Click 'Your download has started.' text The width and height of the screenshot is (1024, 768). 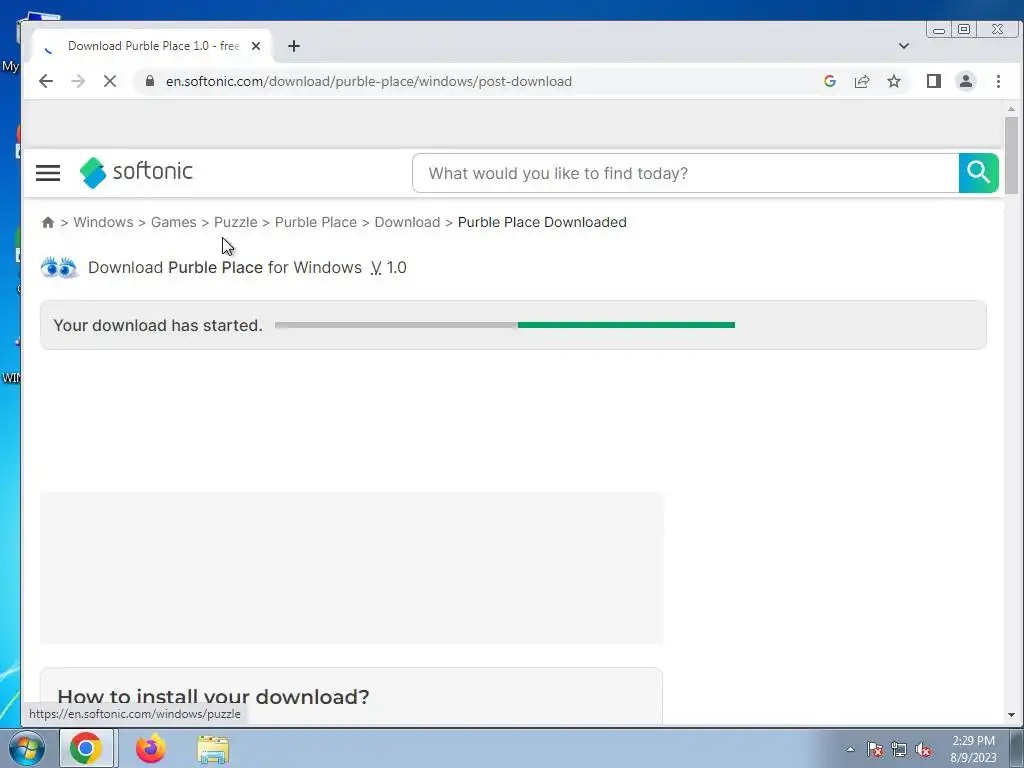tap(158, 325)
